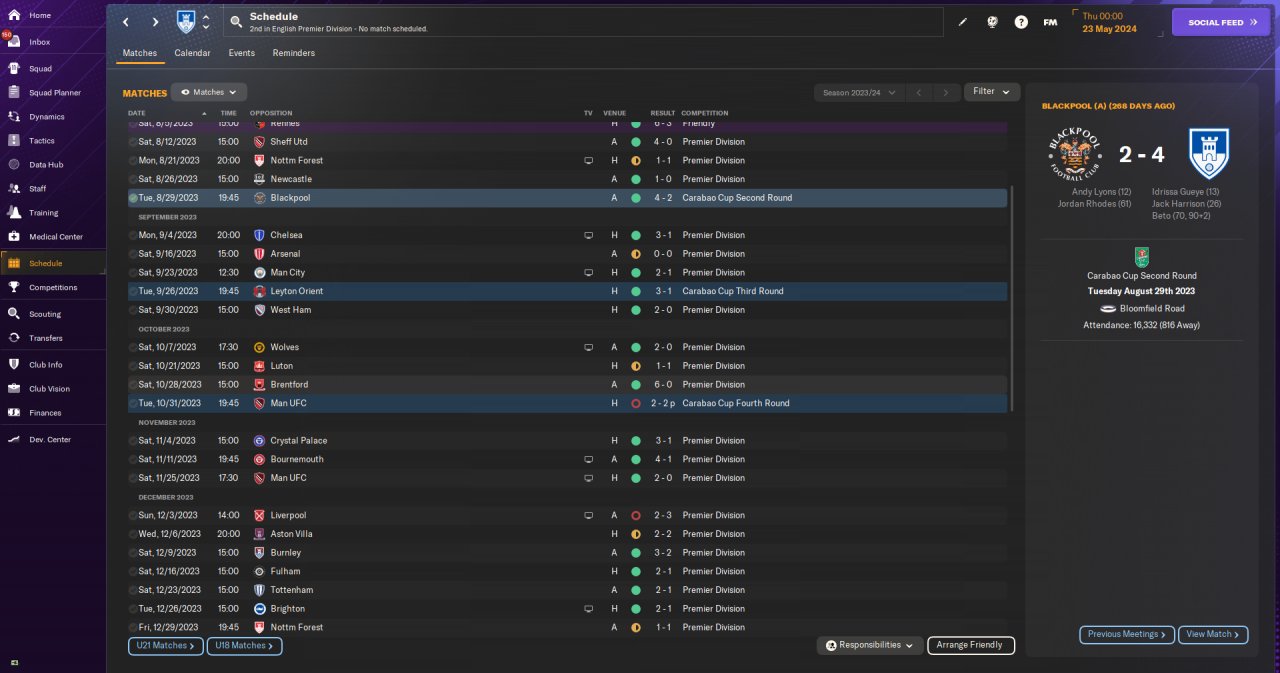
Task: Open Competitions from the sidebar
Action: click(53, 287)
